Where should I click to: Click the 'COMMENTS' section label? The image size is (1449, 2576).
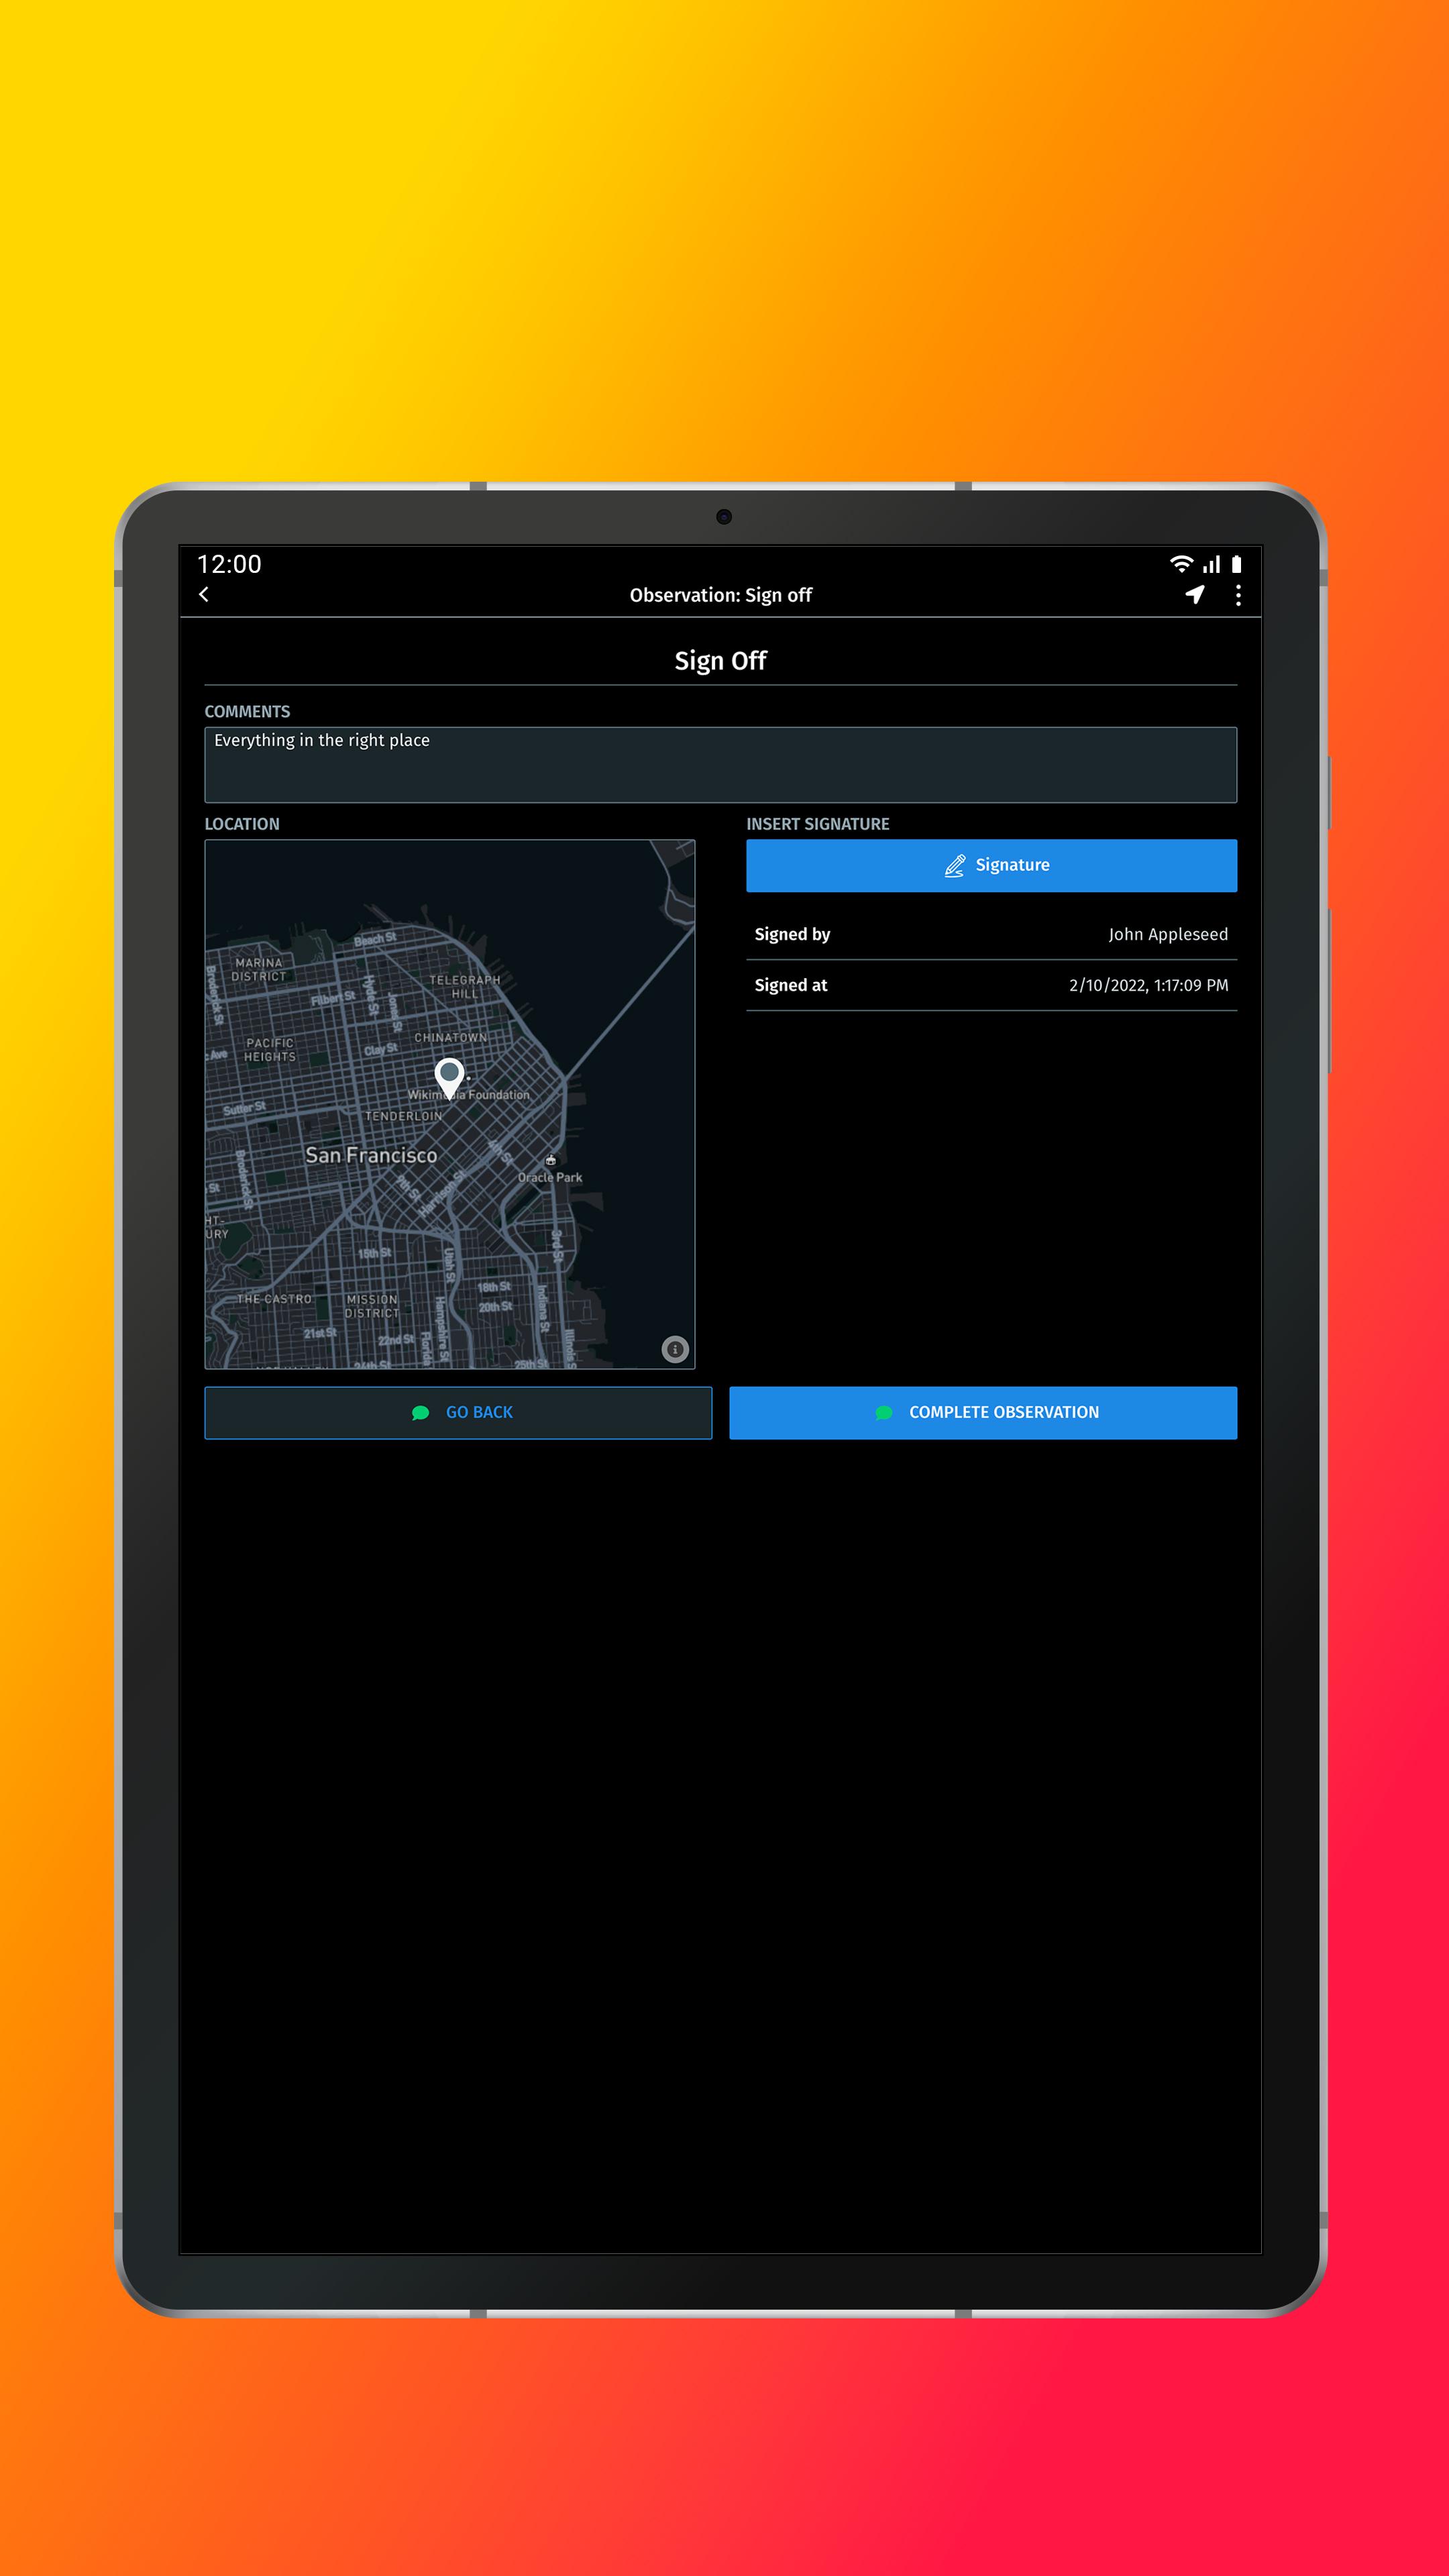[x=247, y=712]
